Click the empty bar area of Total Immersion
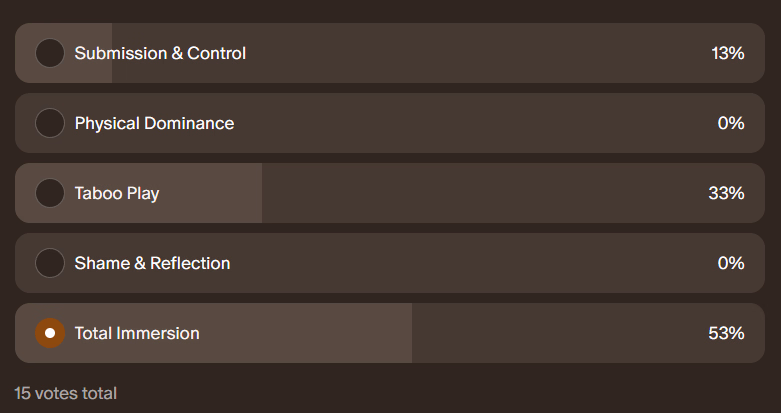 (550, 333)
